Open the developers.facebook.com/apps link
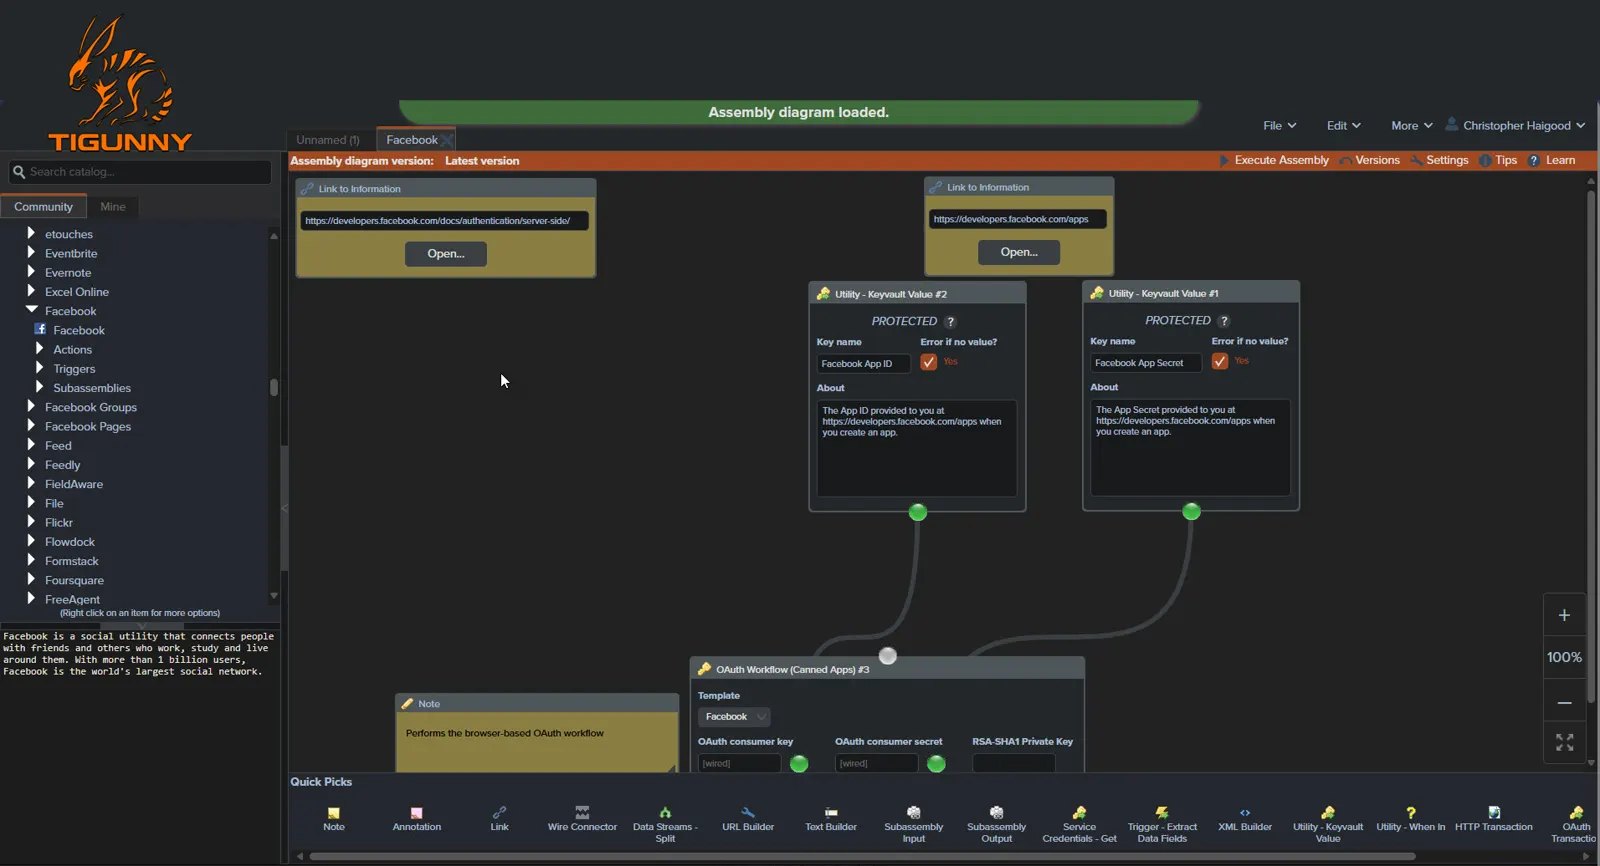Viewport: 1600px width, 866px height. (1019, 252)
